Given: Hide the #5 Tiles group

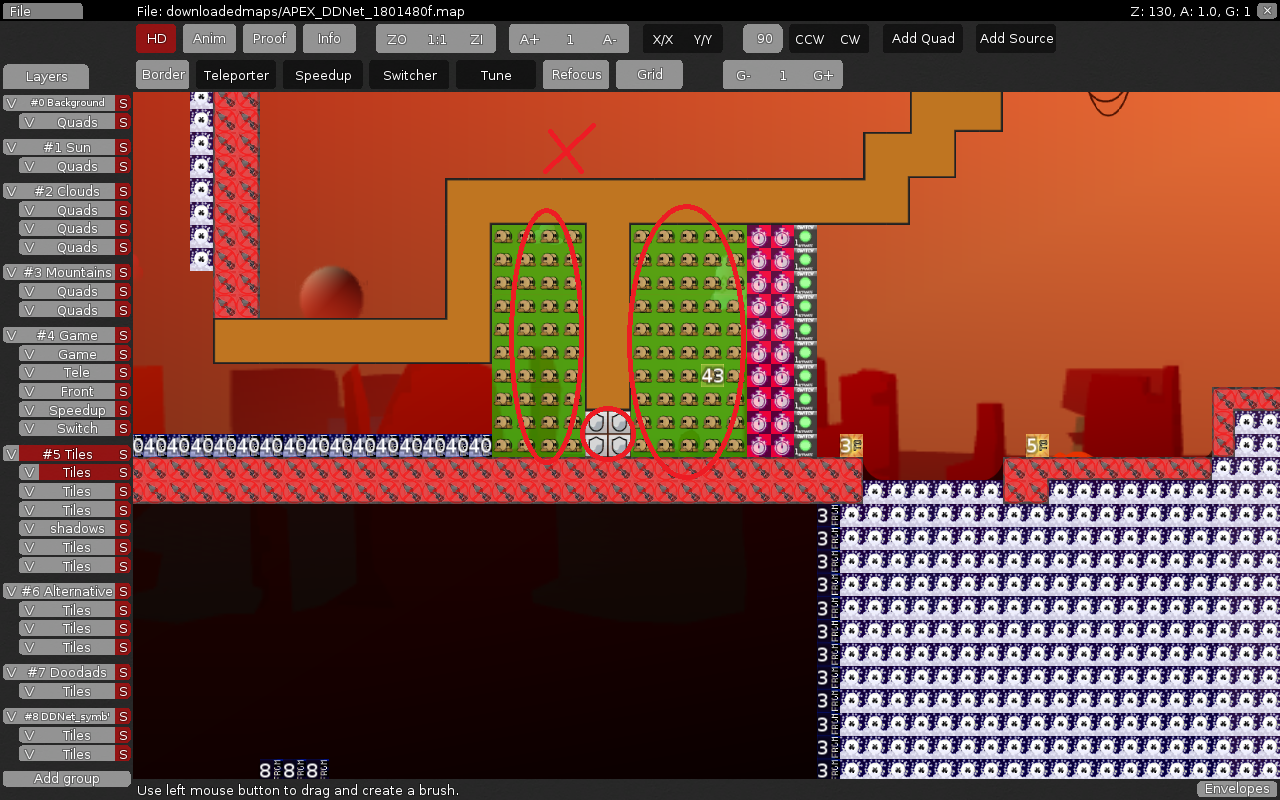Looking at the screenshot, I should (11, 454).
